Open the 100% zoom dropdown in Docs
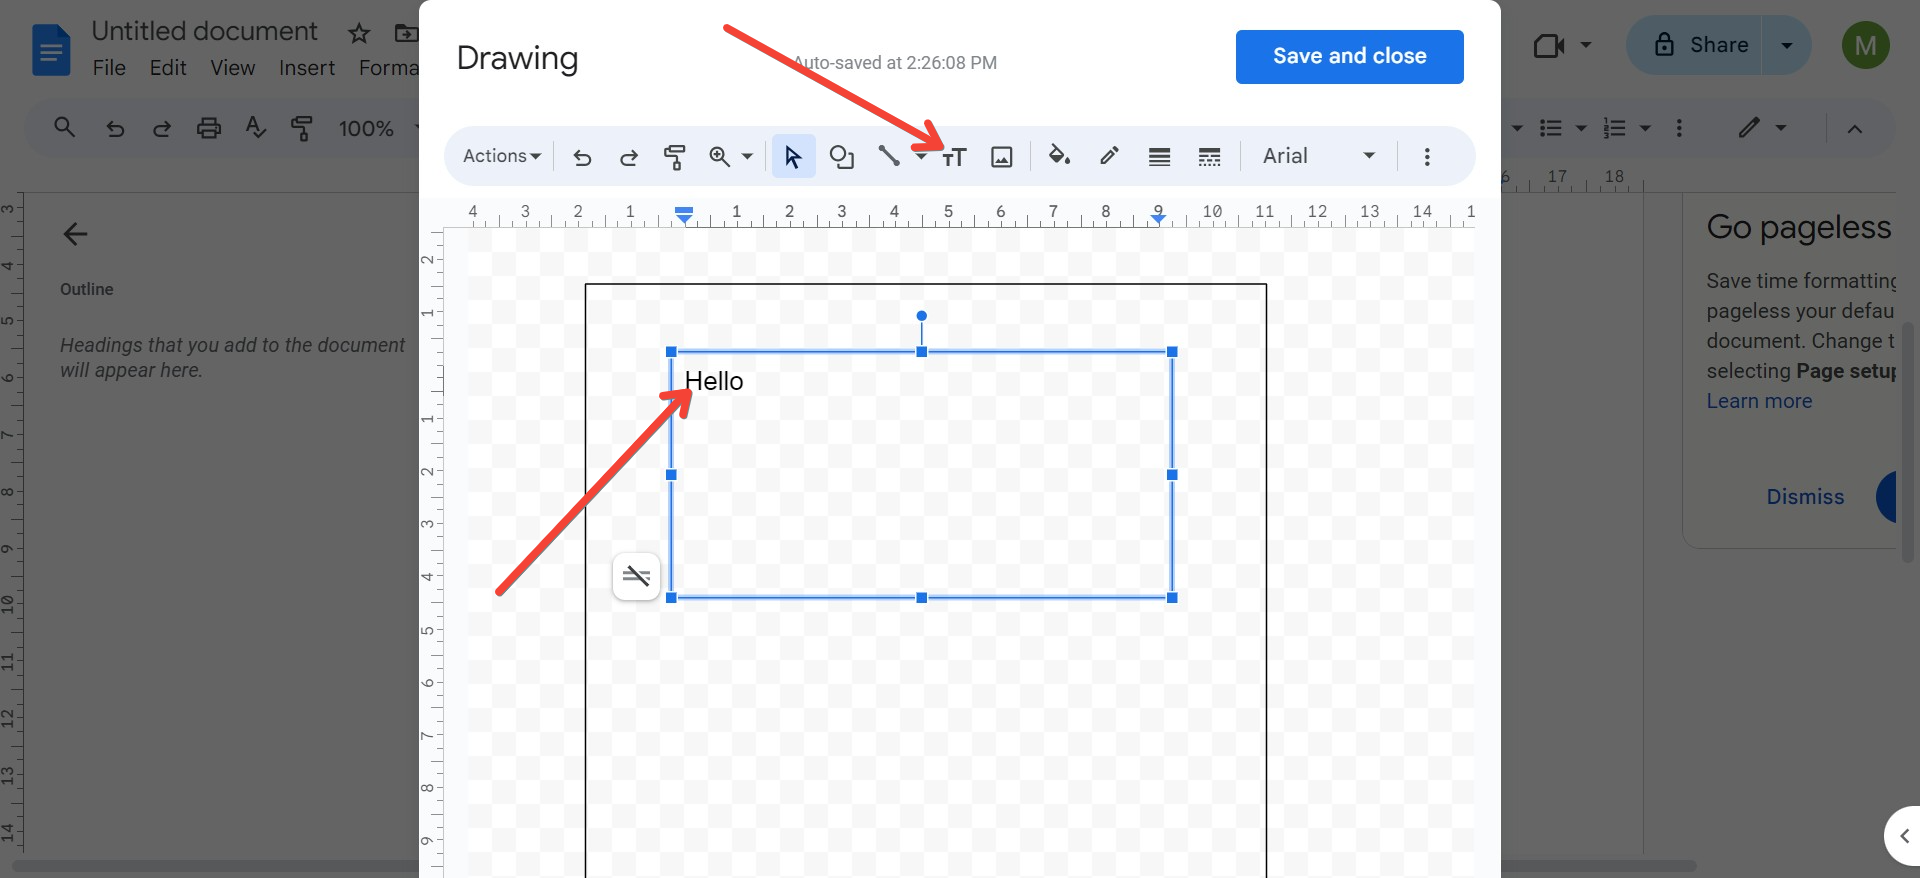Viewport: 1920px width, 878px height. tap(377, 128)
